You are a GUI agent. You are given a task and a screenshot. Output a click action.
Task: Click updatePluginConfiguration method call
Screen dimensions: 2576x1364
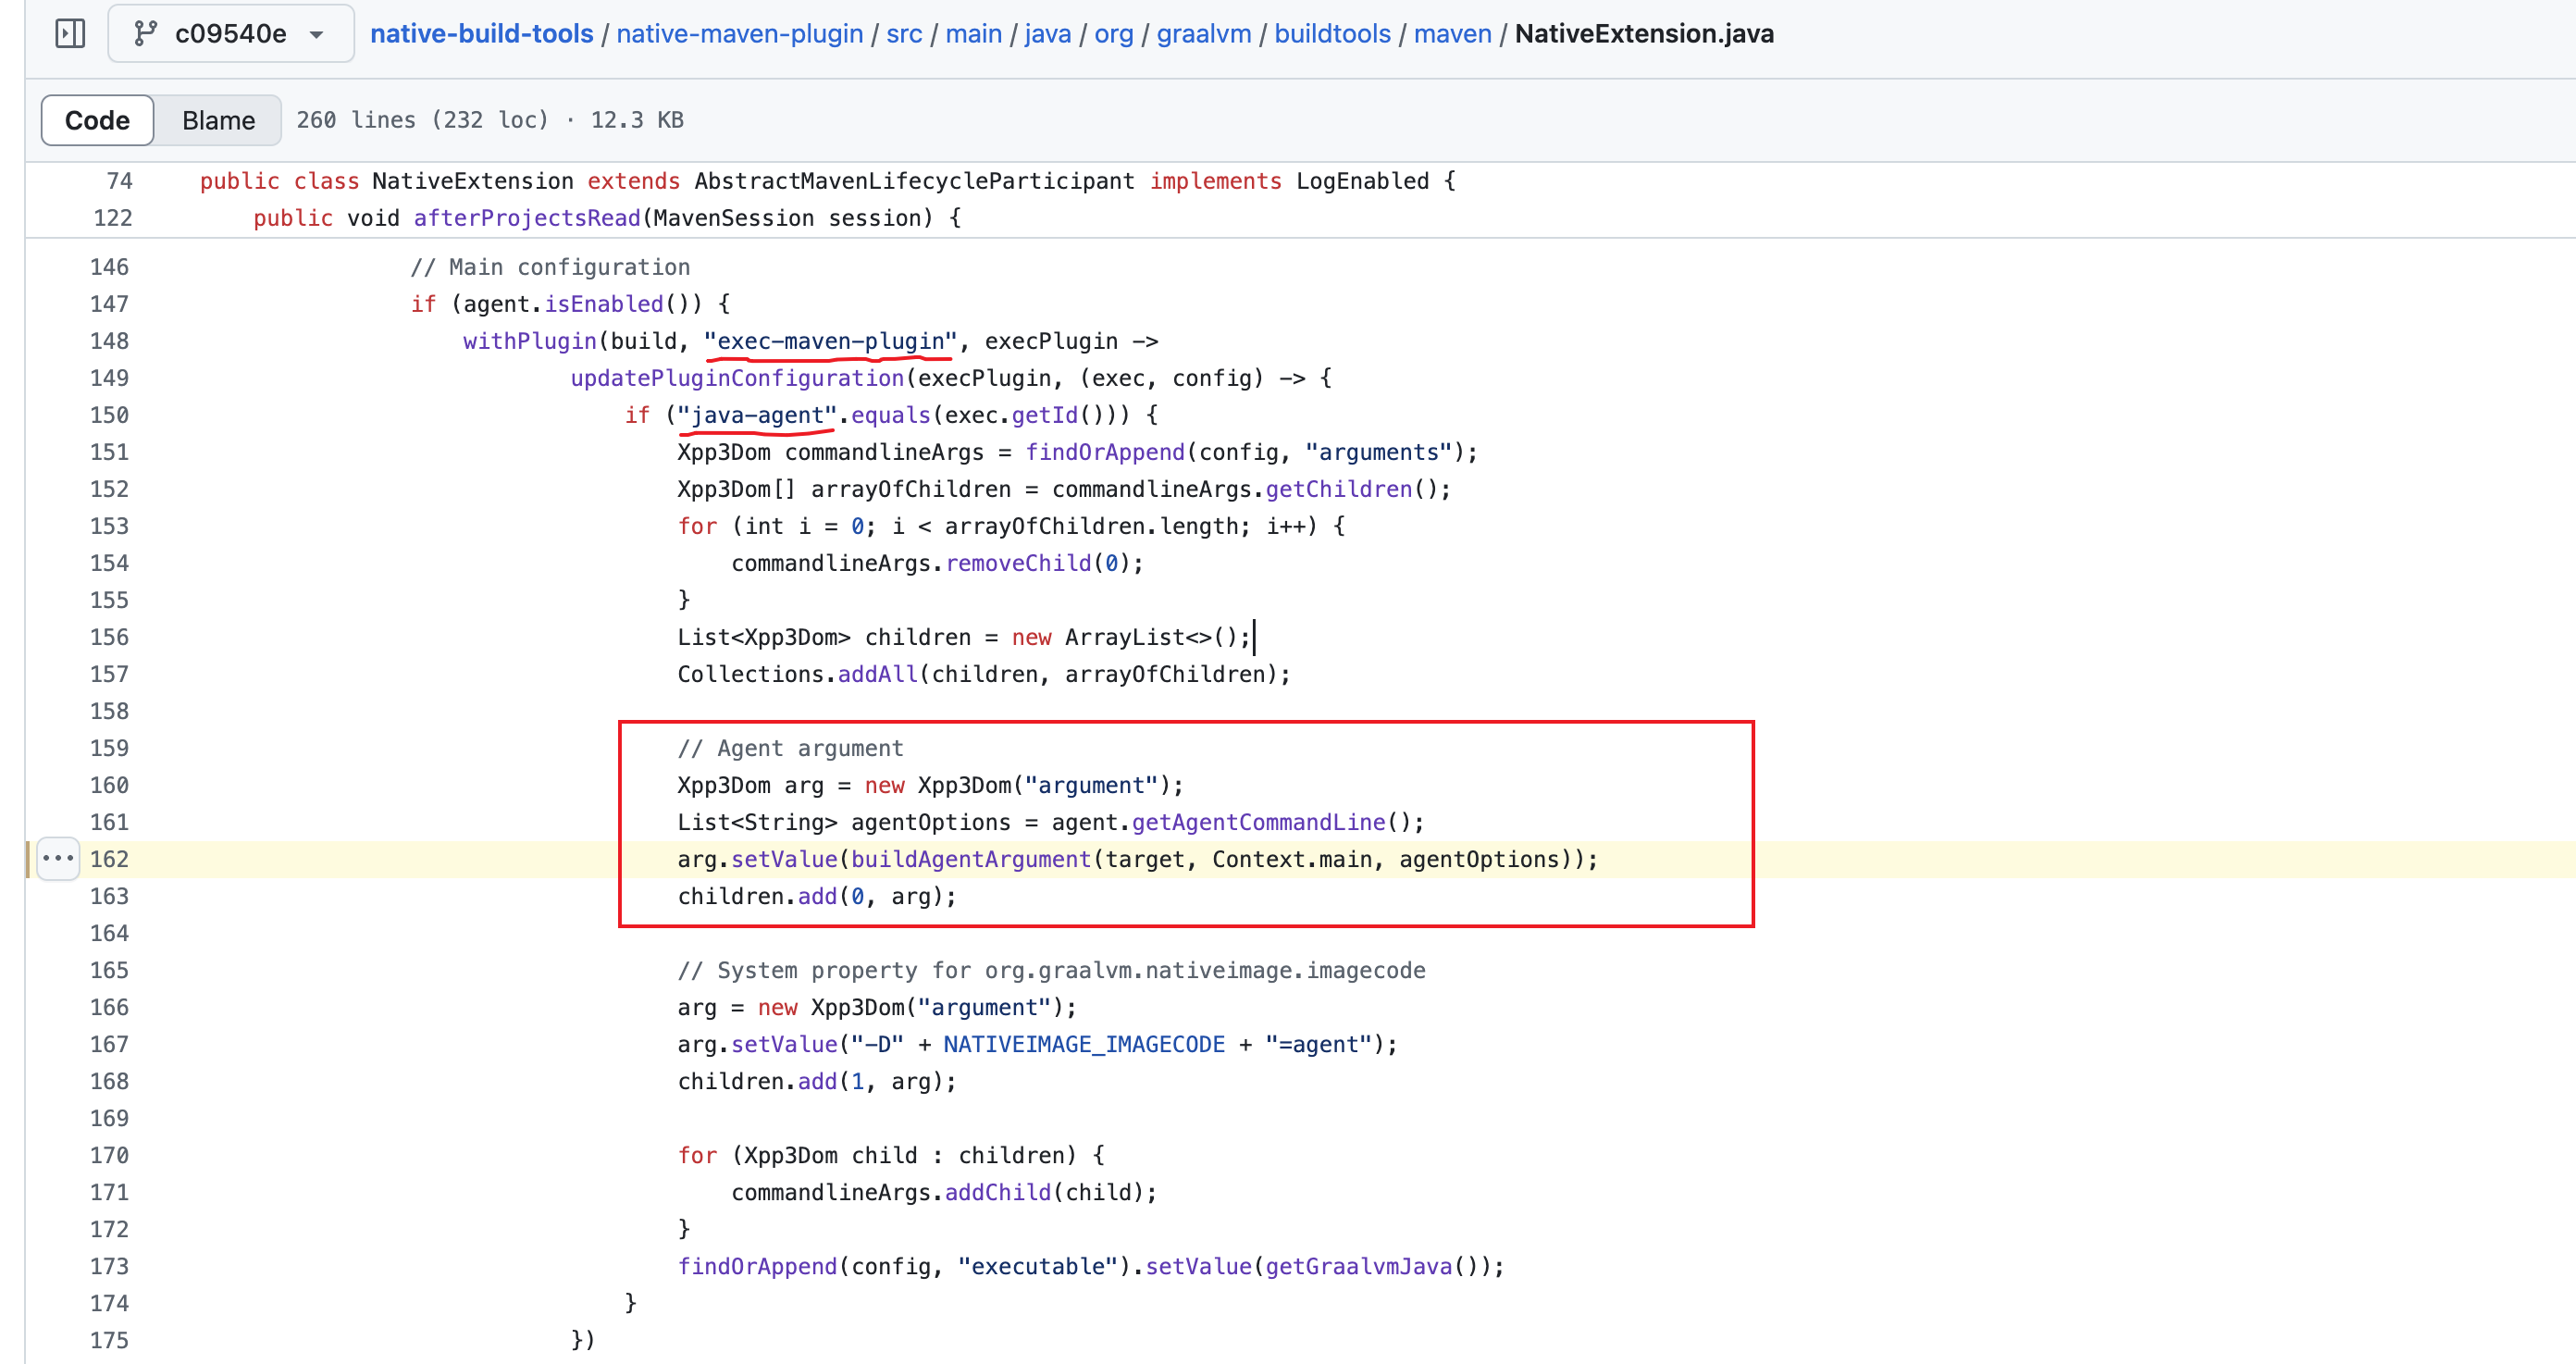(737, 378)
